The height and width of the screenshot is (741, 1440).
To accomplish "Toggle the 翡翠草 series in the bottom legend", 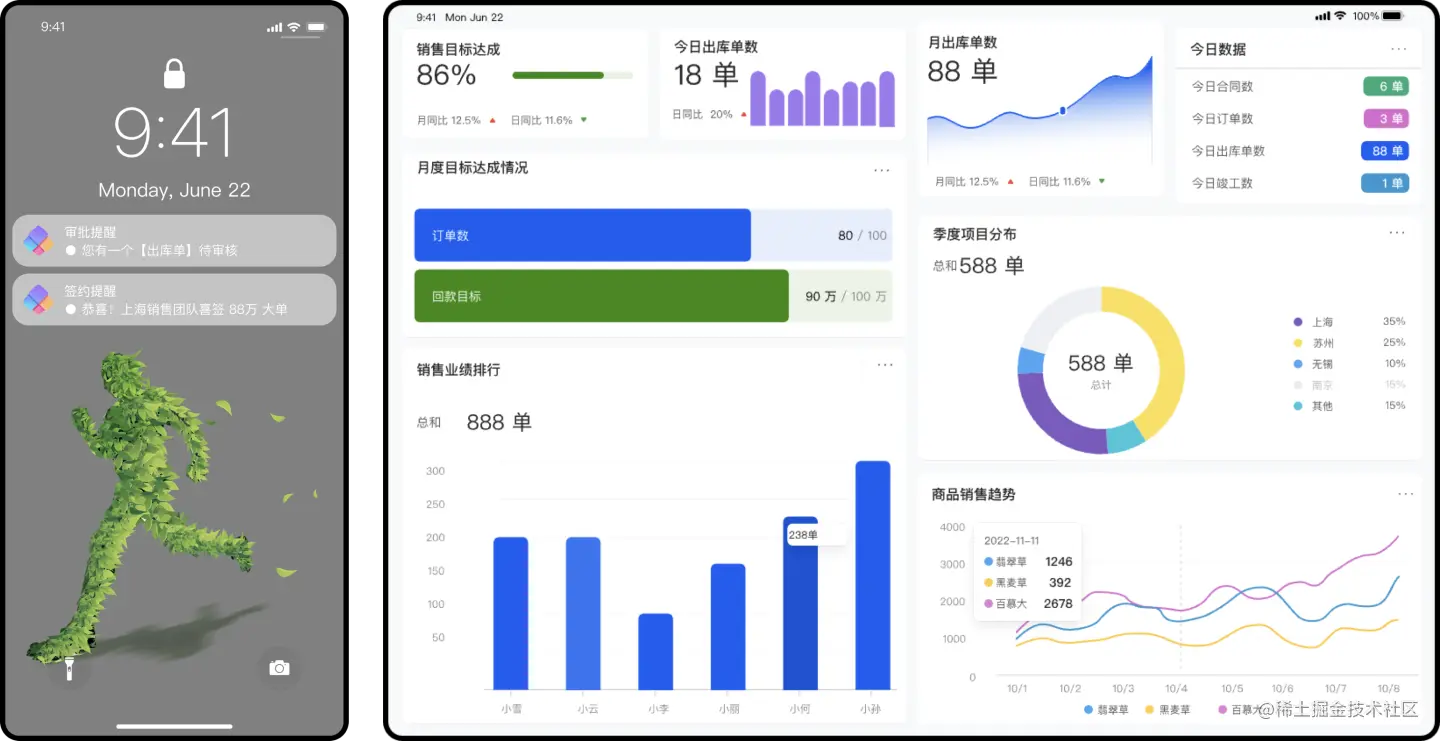I will pos(1106,710).
